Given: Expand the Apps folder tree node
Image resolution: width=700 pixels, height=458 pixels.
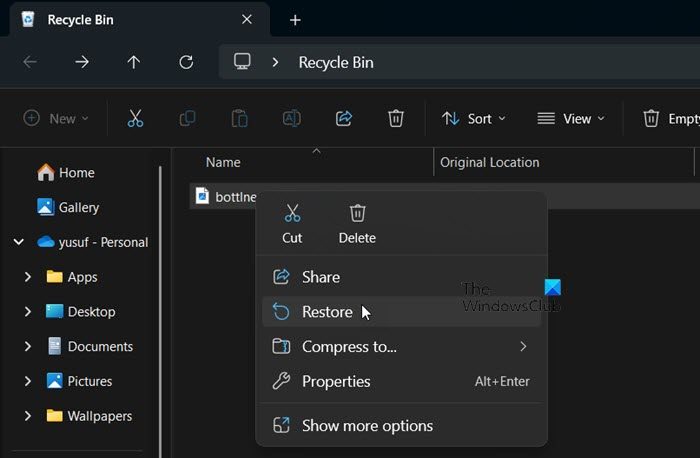Looking at the screenshot, I should 28,277.
